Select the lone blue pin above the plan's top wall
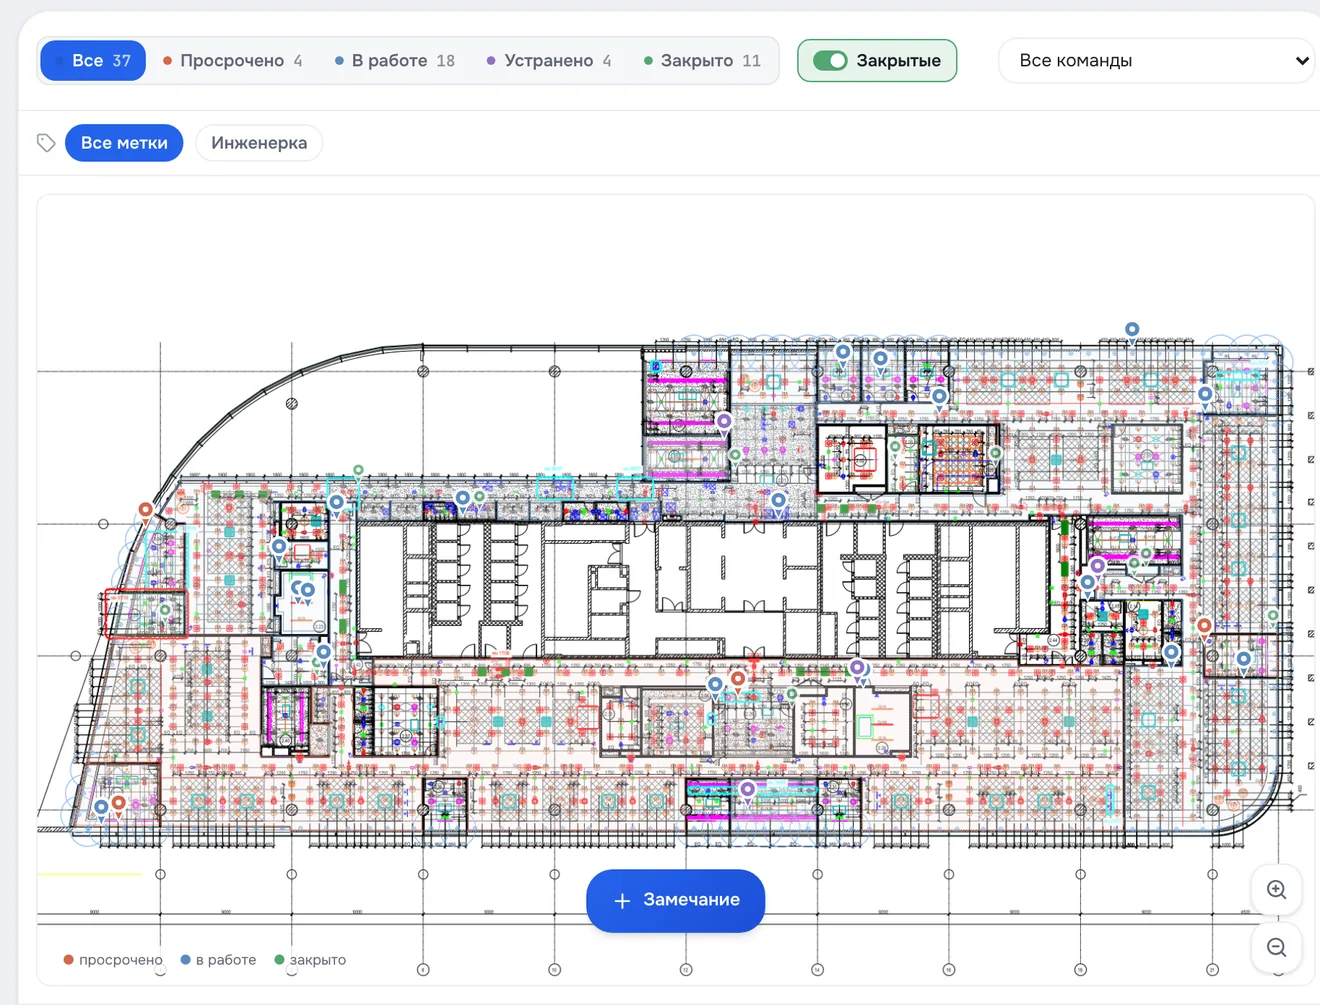Image resolution: width=1320 pixels, height=1005 pixels. click(x=1132, y=331)
